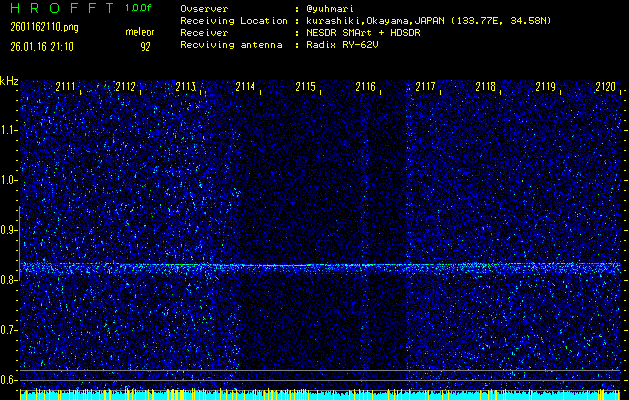Click the Receiving antenna label

[231, 45]
